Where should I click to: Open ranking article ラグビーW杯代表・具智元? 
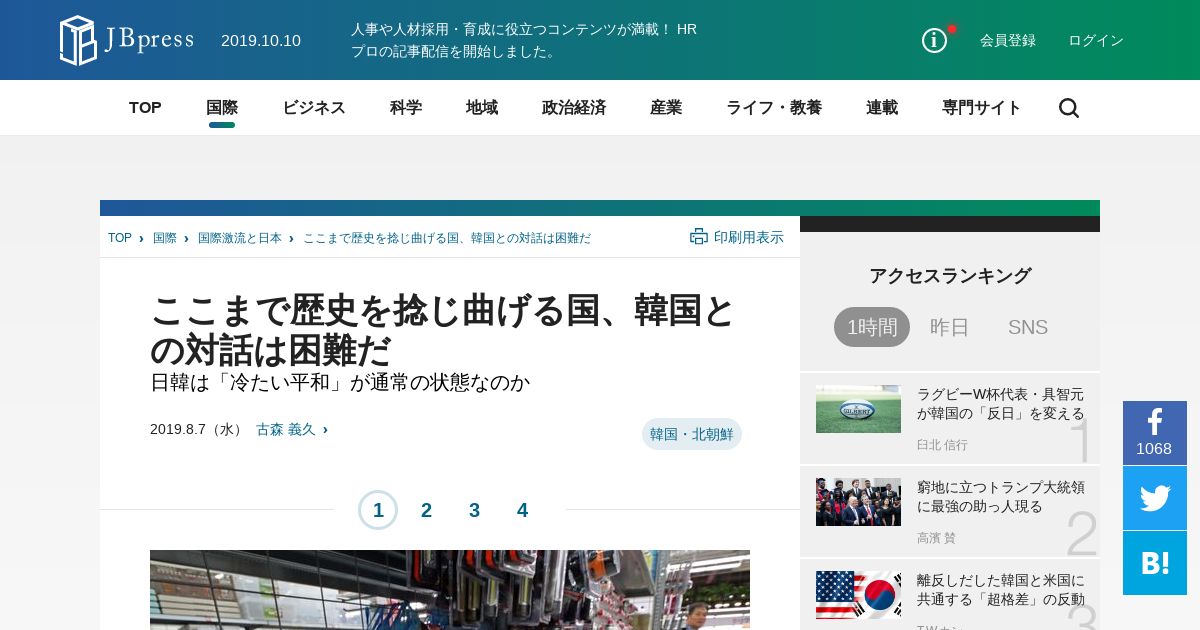(1001, 404)
